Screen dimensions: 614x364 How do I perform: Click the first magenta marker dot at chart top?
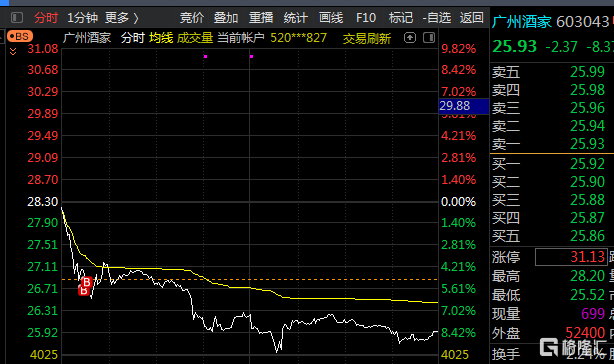pyautogui.click(x=205, y=57)
